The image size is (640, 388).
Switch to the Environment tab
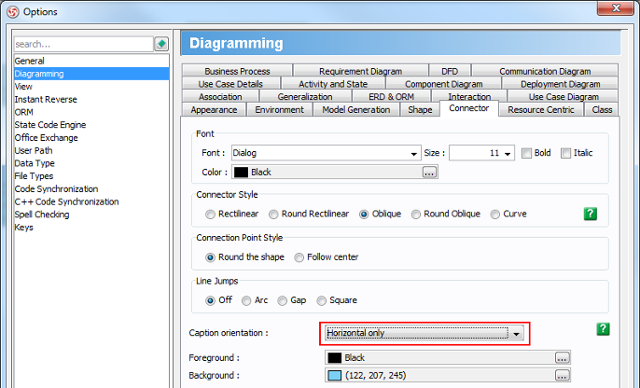pyautogui.click(x=279, y=110)
